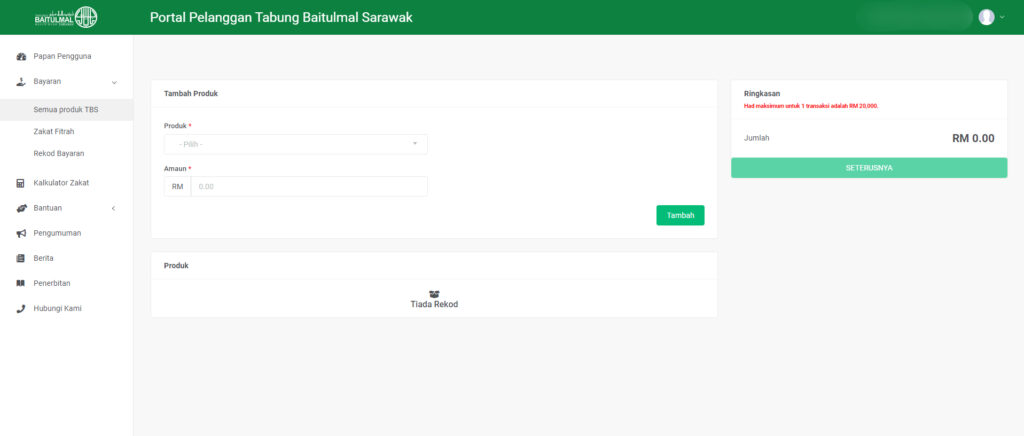Click the Tambah Produk panel heading
This screenshot has height=436, width=1024.
click(191, 93)
